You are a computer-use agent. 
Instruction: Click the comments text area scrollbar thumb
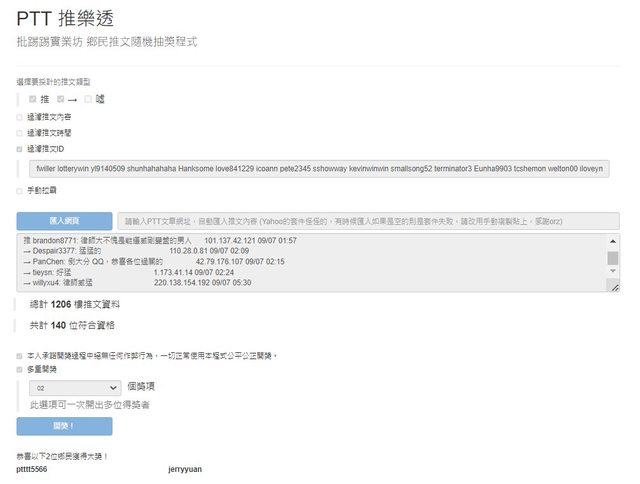point(613,258)
